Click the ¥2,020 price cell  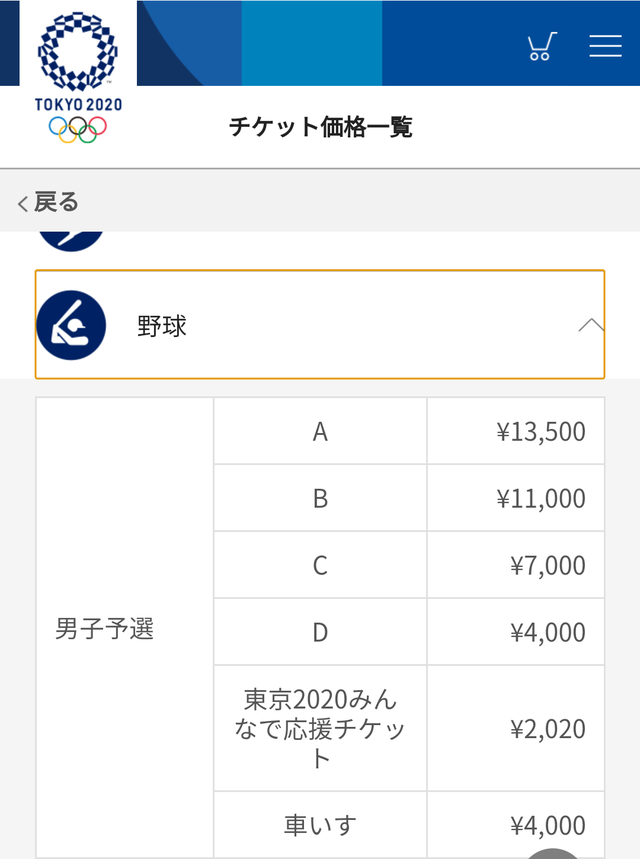click(516, 728)
